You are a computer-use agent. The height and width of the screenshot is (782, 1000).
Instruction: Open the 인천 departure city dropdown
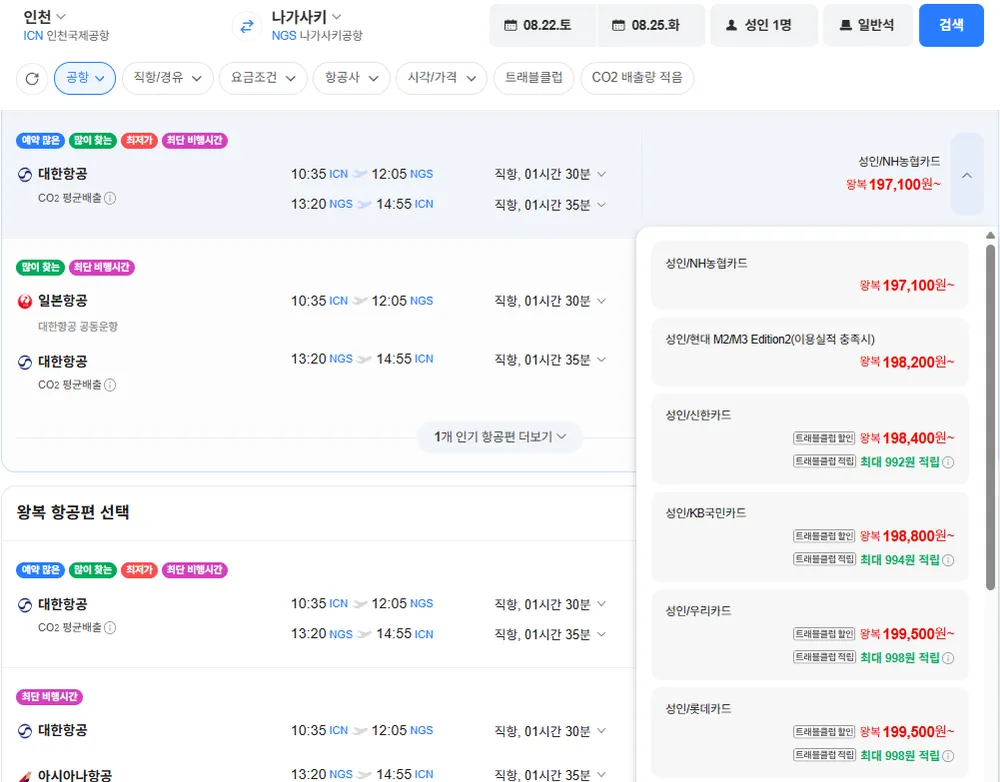[44, 17]
